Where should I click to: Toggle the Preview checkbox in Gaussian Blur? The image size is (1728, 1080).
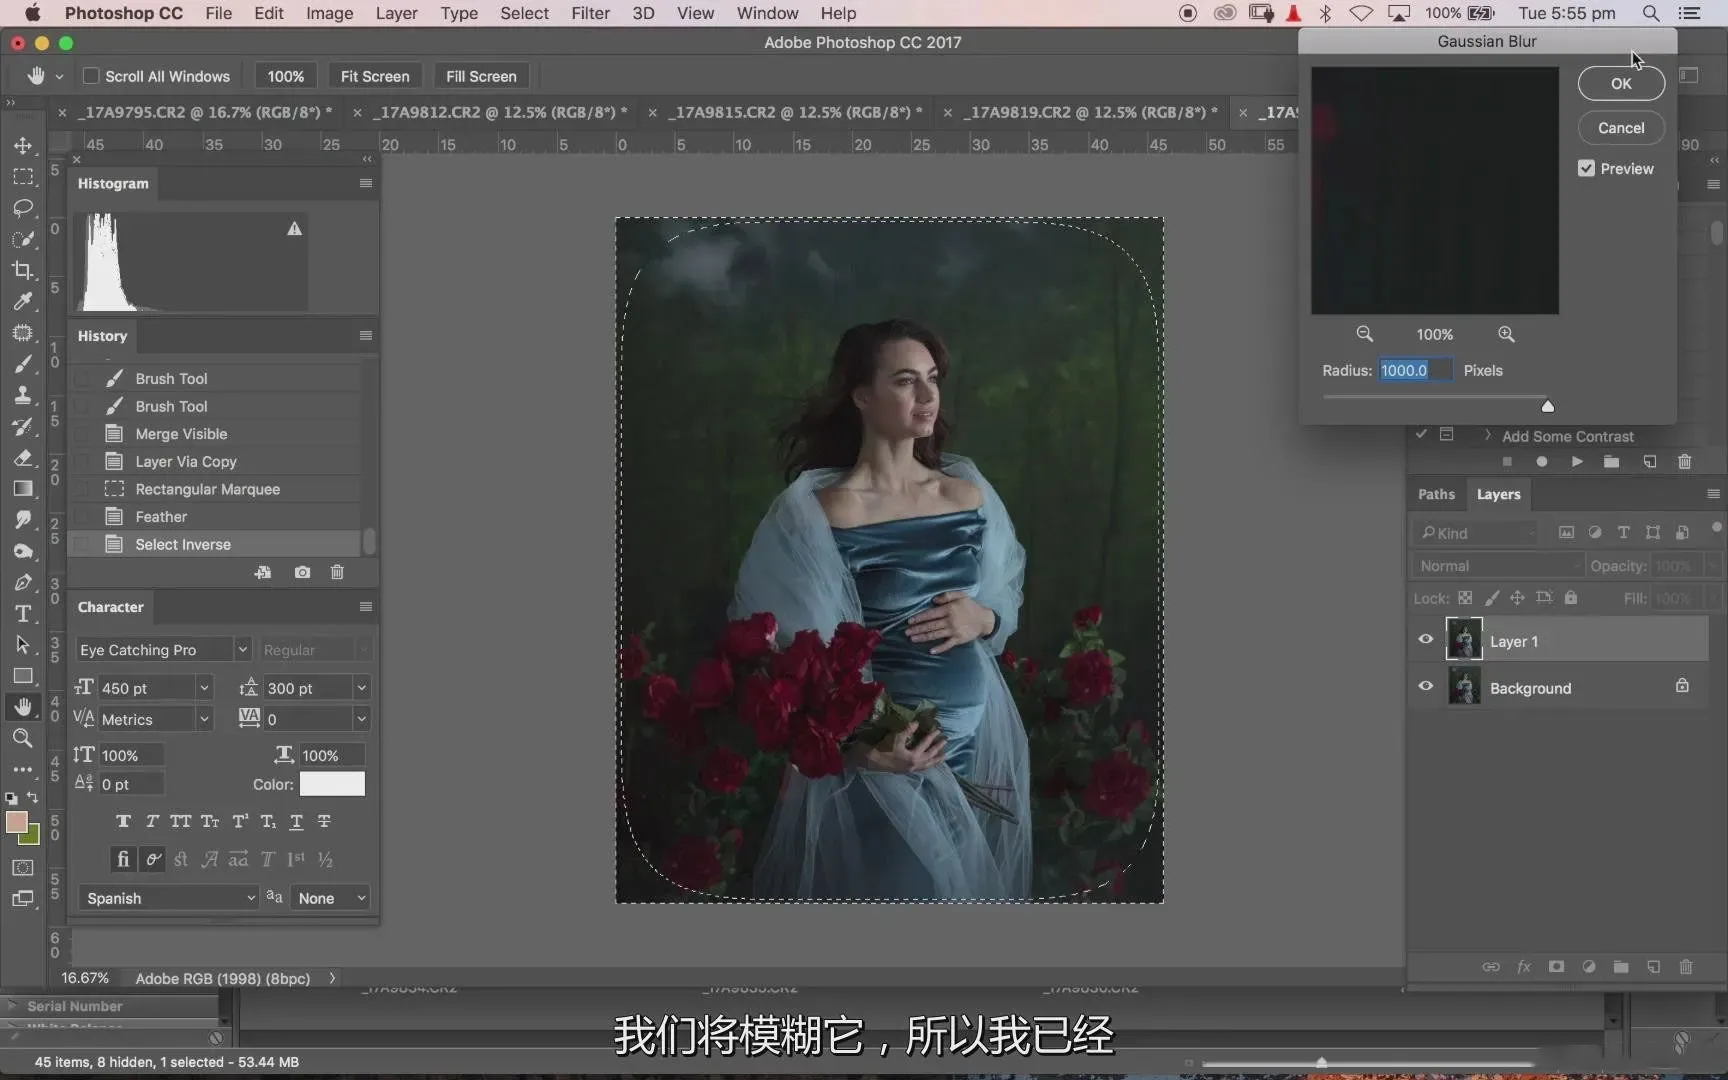click(x=1586, y=168)
